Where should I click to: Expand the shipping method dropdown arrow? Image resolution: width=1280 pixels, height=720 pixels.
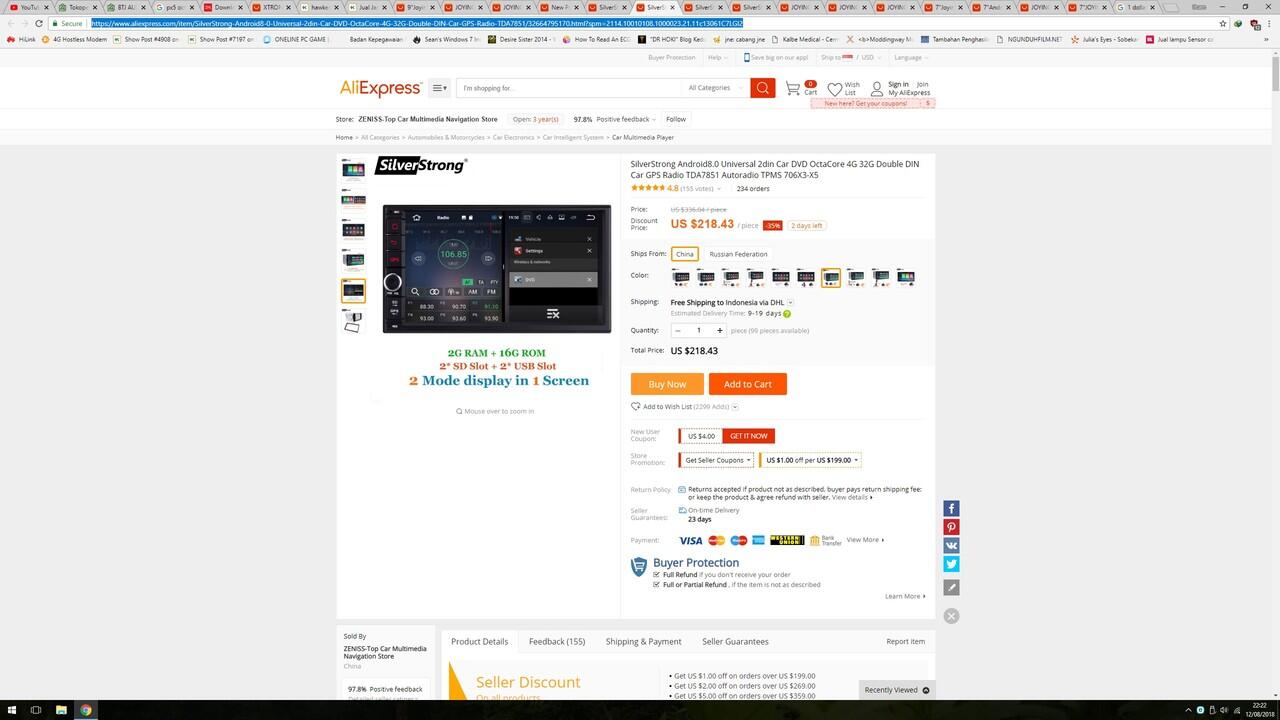tap(790, 302)
